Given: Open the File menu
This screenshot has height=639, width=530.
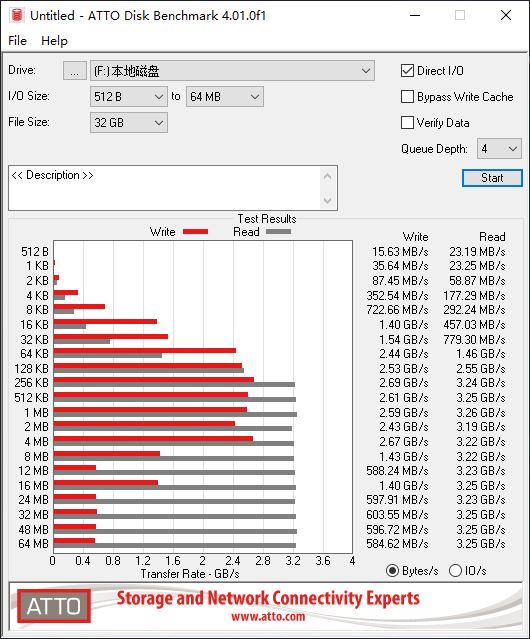Looking at the screenshot, I should [x=18, y=41].
